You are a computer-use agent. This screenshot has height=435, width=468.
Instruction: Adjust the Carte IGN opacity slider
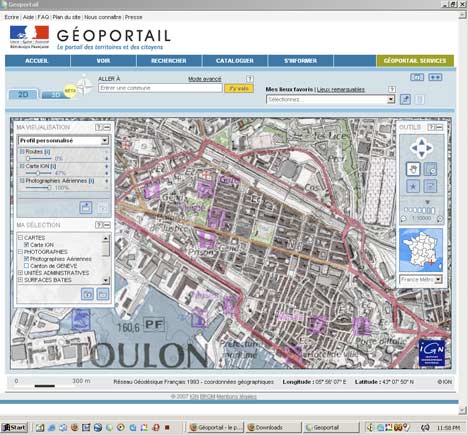(x=38, y=173)
